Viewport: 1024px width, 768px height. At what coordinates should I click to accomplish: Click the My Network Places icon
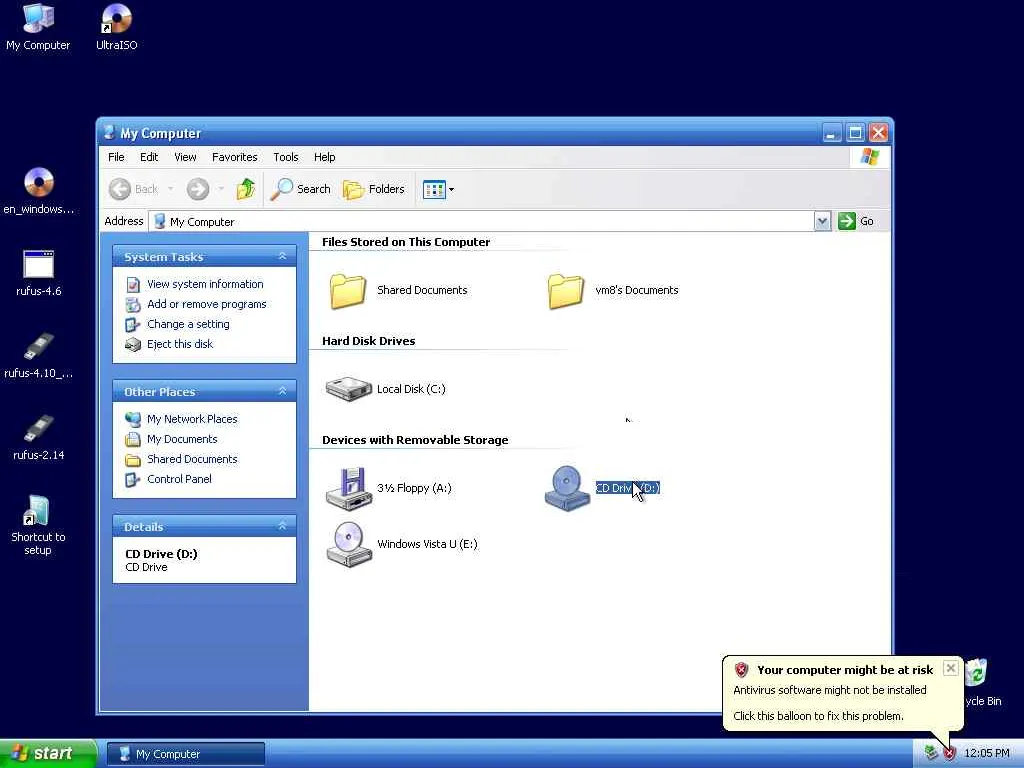pos(133,419)
